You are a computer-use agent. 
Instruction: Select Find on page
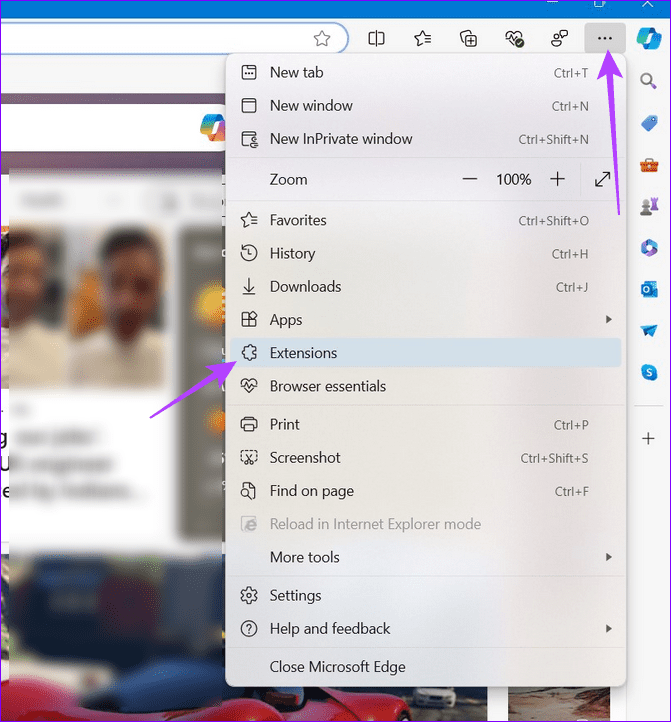[x=426, y=491]
